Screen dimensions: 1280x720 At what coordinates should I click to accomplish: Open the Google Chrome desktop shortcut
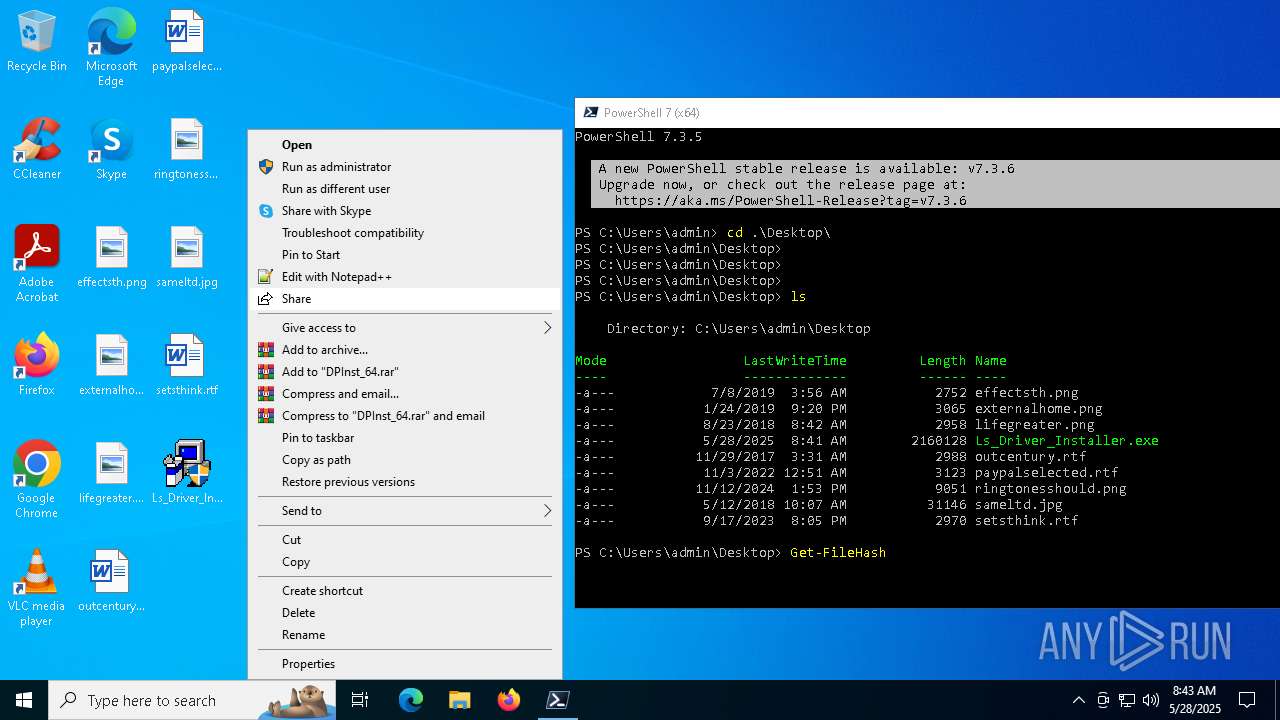click(37, 480)
